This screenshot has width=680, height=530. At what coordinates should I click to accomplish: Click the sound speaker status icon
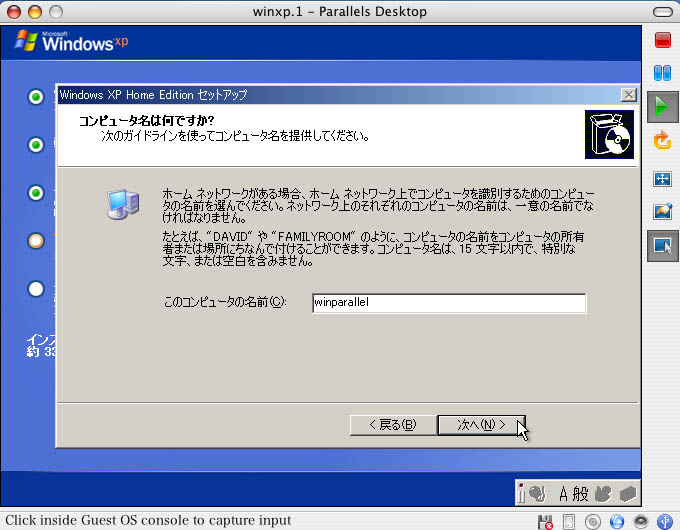[641, 521]
